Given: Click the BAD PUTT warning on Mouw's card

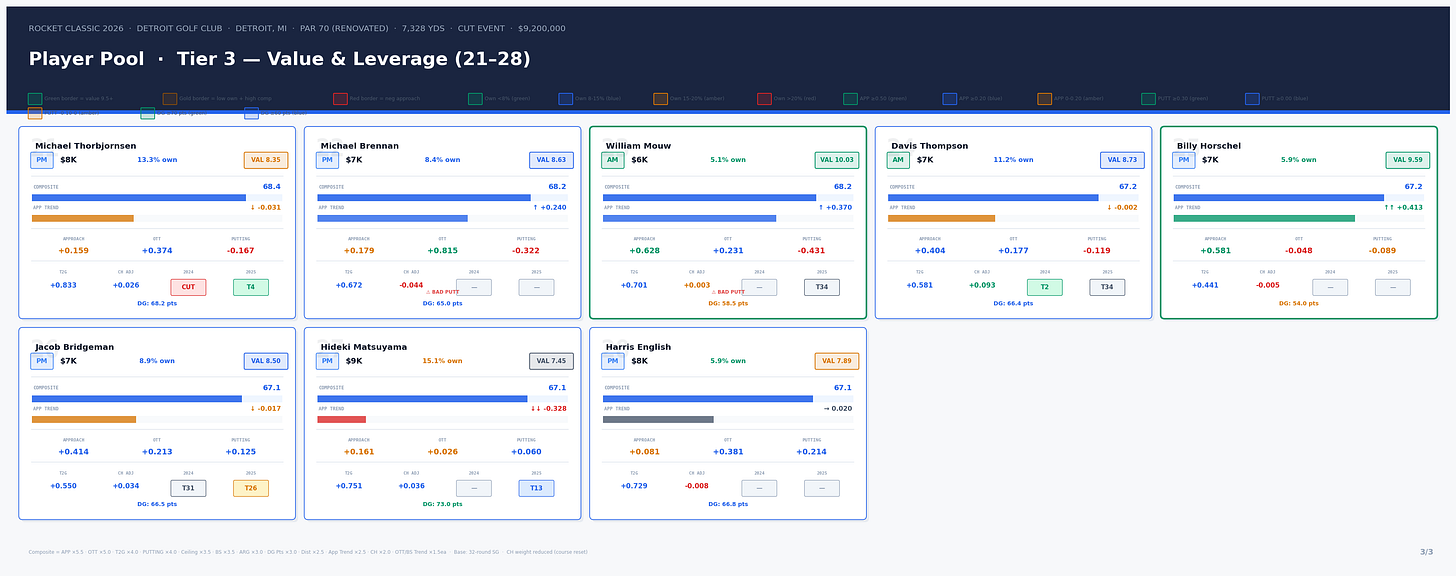Looking at the screenshot, I should tap(728, 292).
